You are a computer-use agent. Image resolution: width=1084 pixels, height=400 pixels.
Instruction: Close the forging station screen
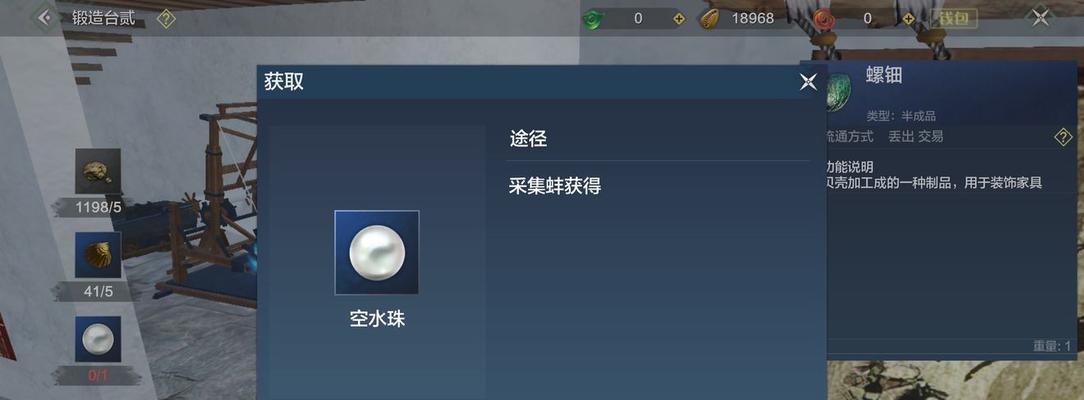[x=1040, y=17]
